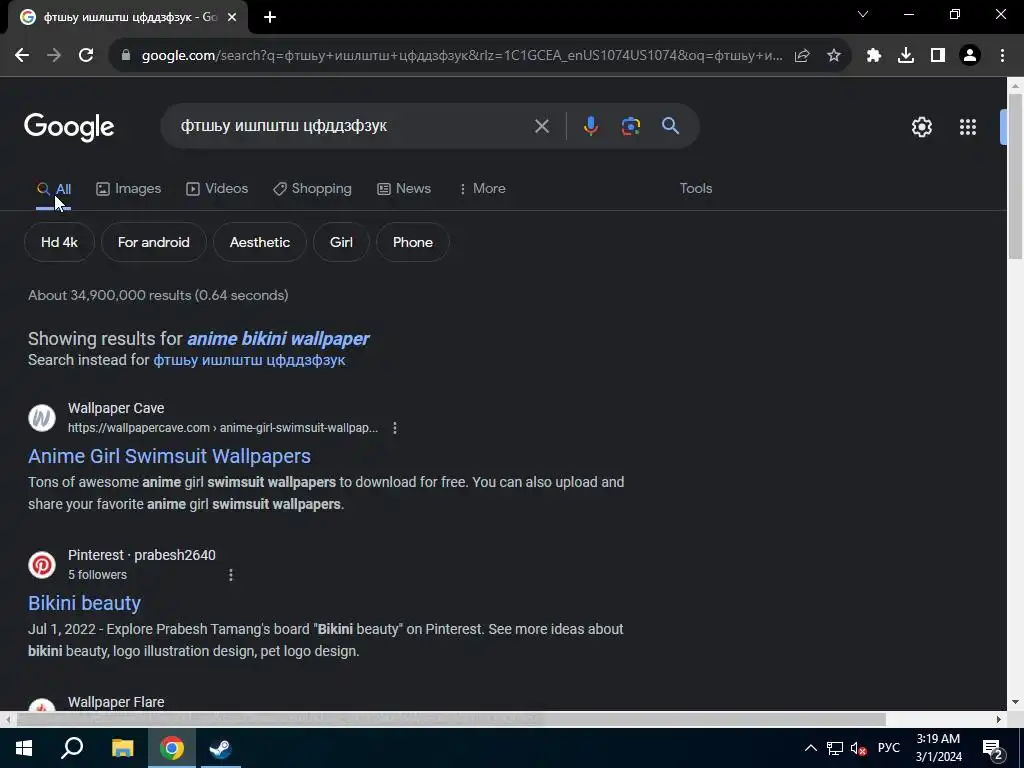Image resolution: width=1024 pixels, height=768 pixels.
Task: Open Anime Girl Swimsuit Wallpapers result
Action: pyautogui.click(x=169, y=456)
